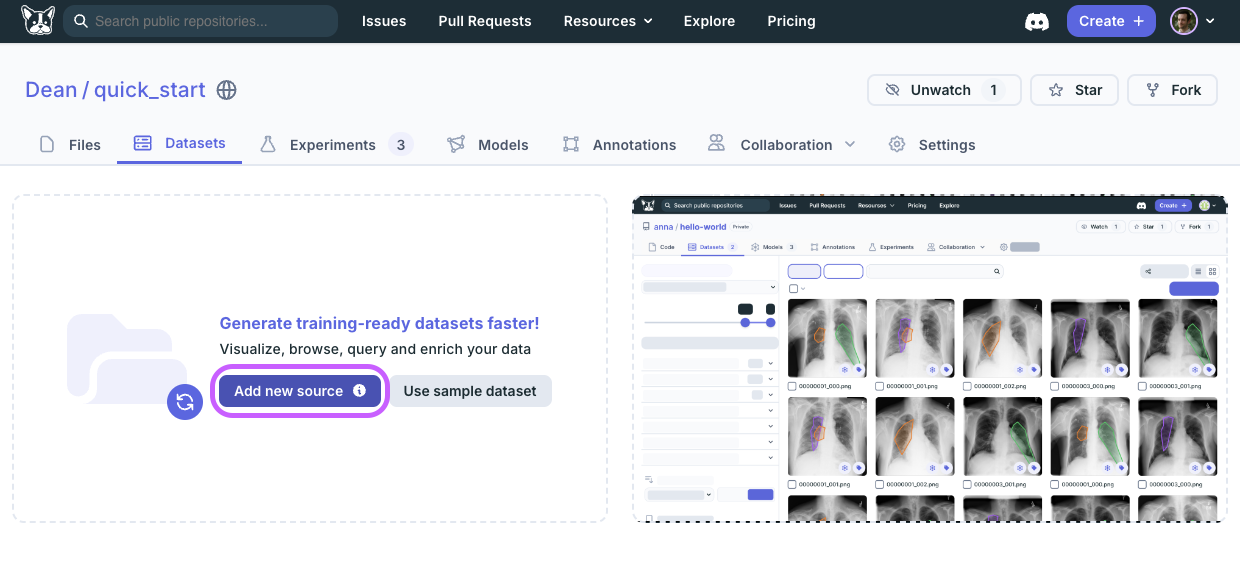Open the Collaboration dropdown
Viewport: 1240px width, 583px height.
pos(783,144)
